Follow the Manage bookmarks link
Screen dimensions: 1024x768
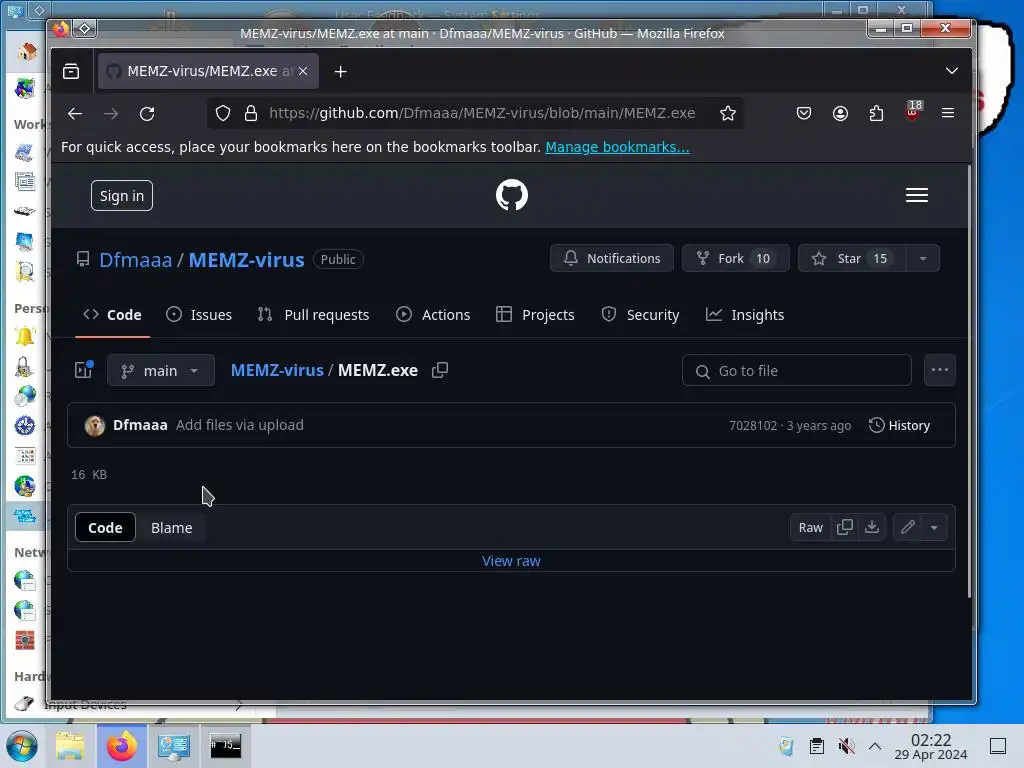[617, 147]
